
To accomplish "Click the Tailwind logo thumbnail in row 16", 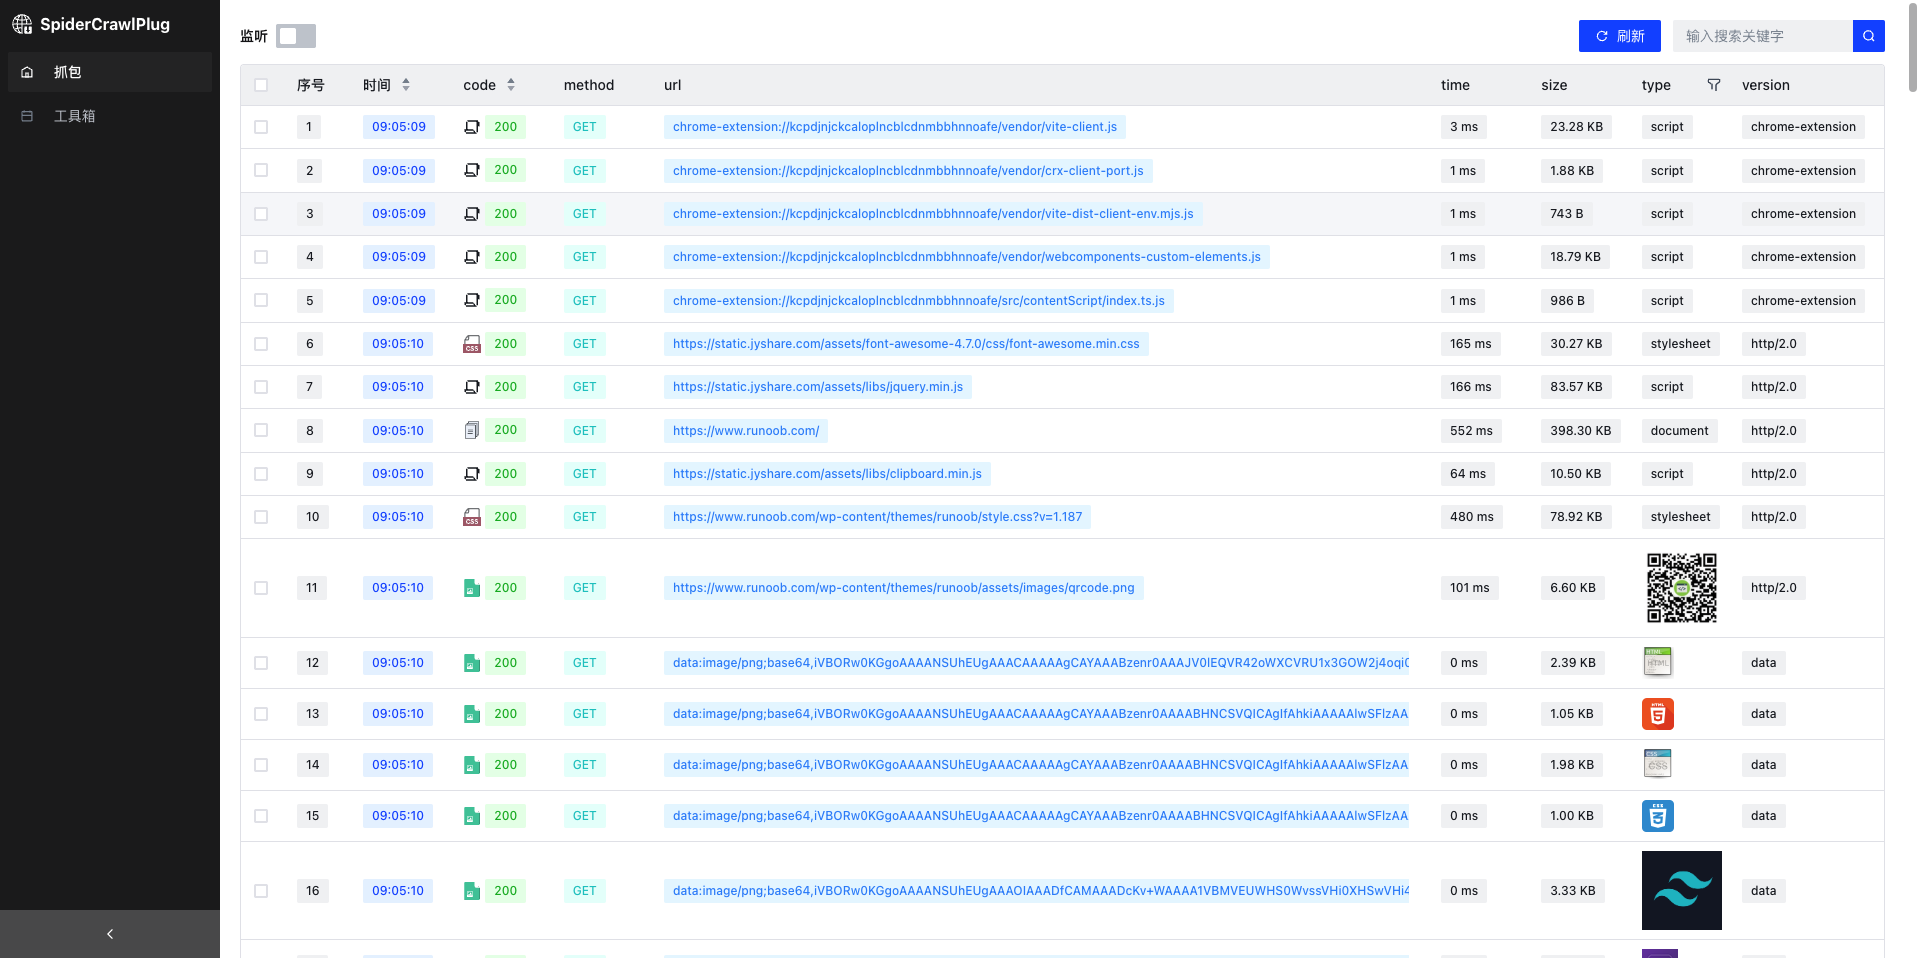I will click(1681, 890).
